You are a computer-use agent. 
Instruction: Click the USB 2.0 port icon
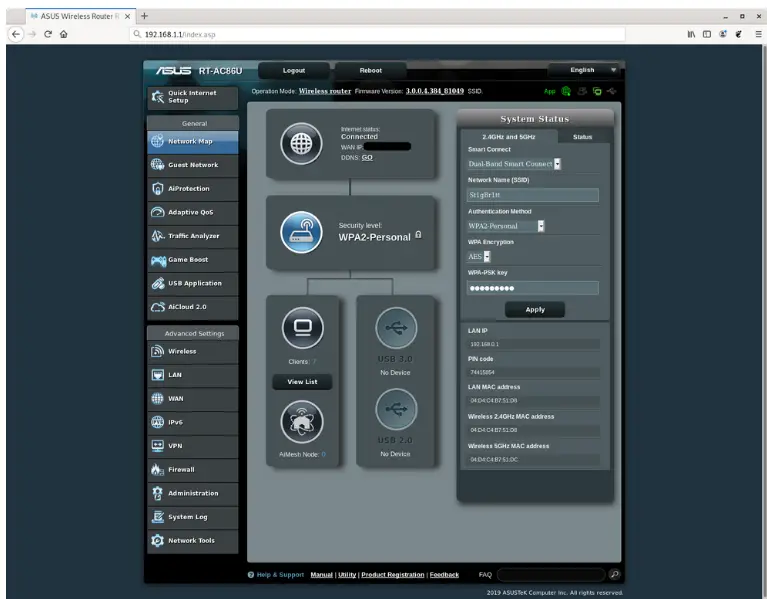coord(396,409)
